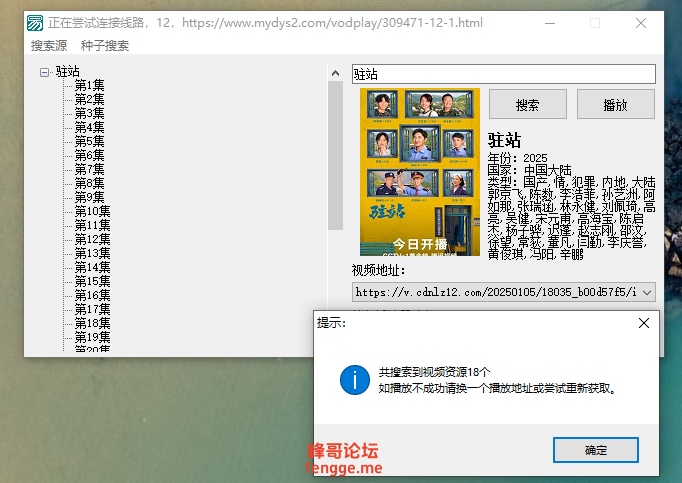Click the 驻站 poster thumbnail
Viewport: 682px width, 483px height.
pos(420,172)
